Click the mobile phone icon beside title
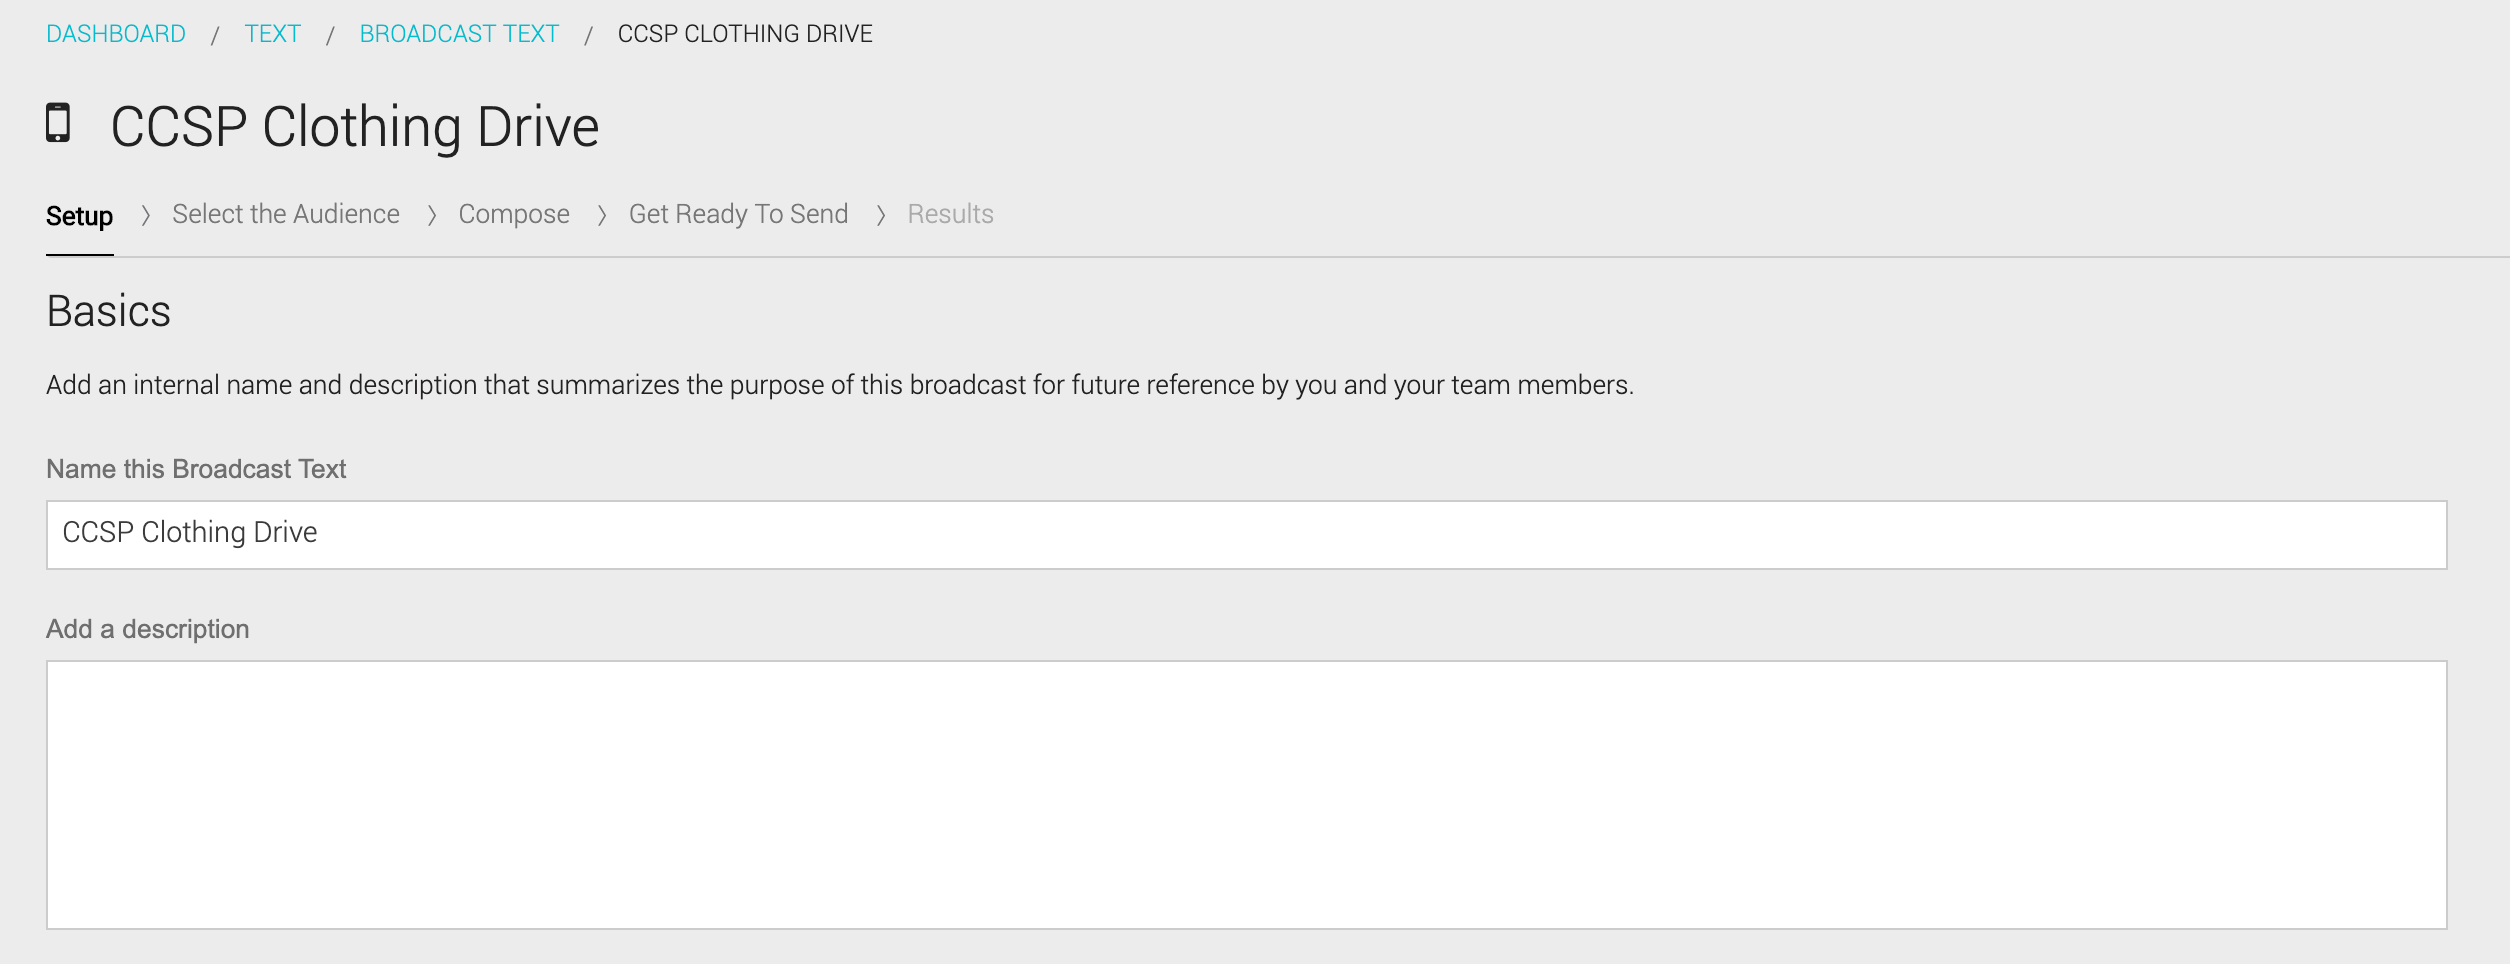The width and height of the screenshot is (2510, 964). [x=58, y=123]
